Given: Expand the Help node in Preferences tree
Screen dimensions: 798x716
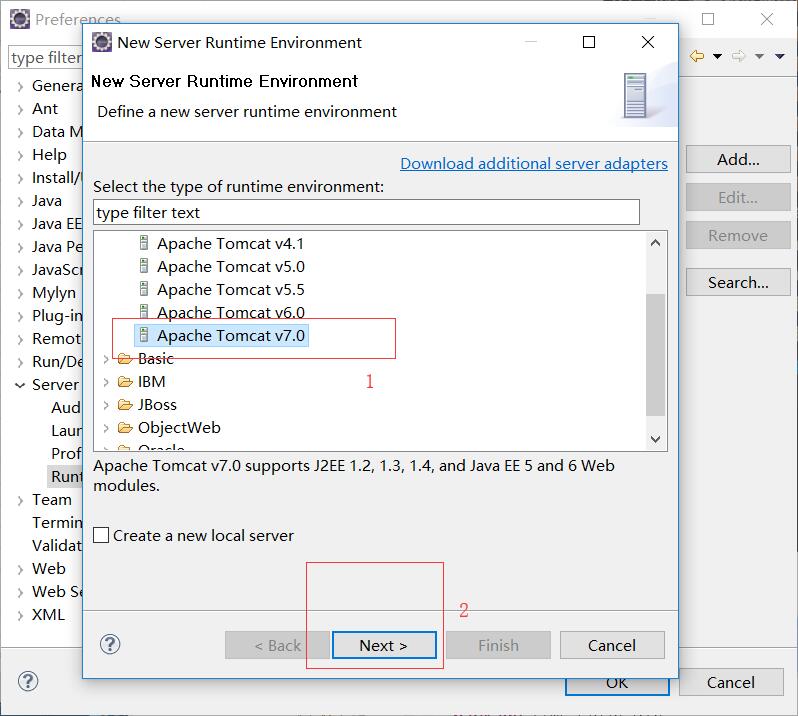Looking at the screenshot, I should tap(20, 155).
